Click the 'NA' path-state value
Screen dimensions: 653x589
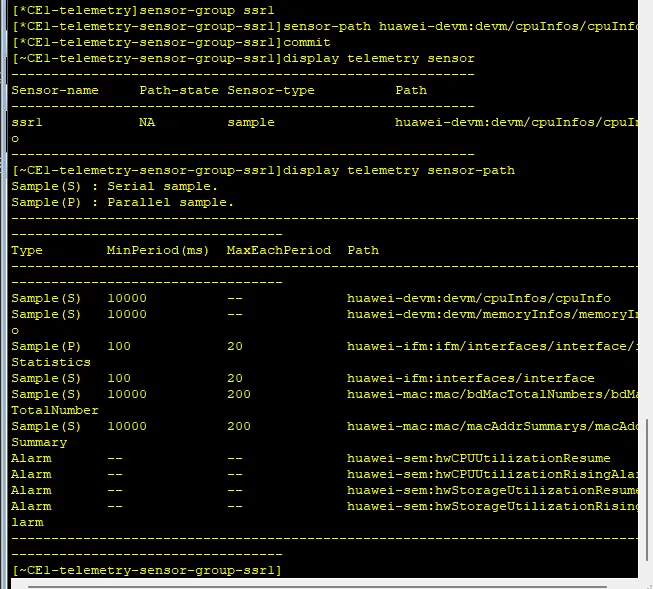(147, 122)
